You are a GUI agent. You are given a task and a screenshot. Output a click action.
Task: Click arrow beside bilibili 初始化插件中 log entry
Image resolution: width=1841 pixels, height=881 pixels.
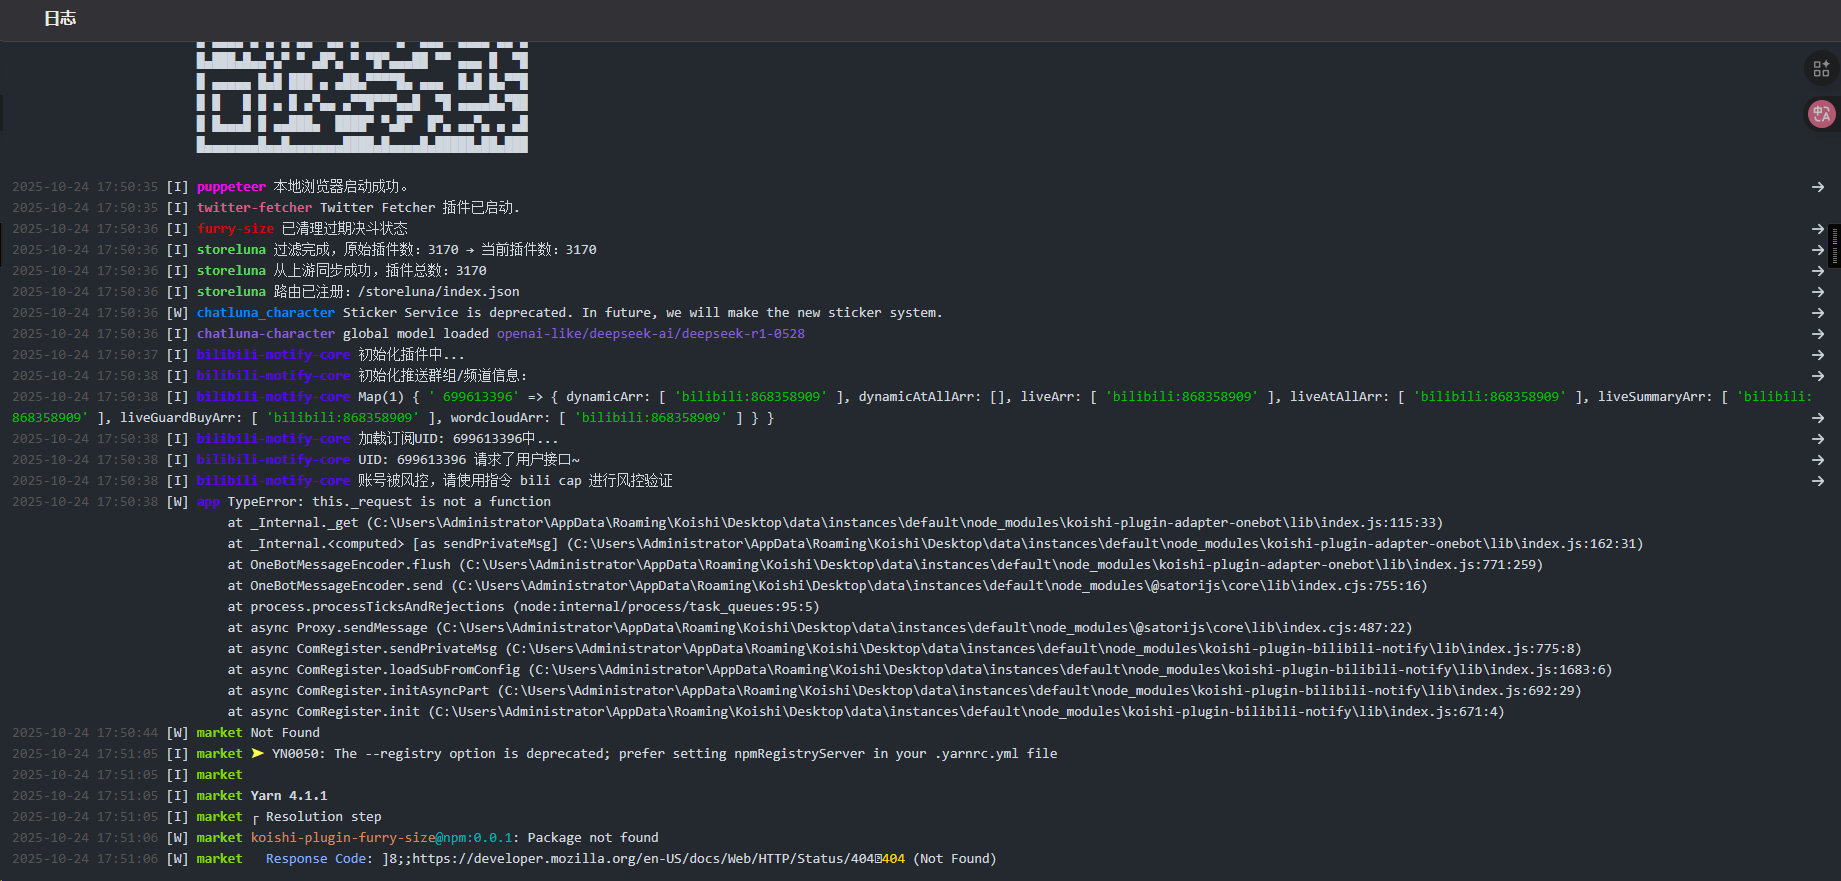point(1817,355)
